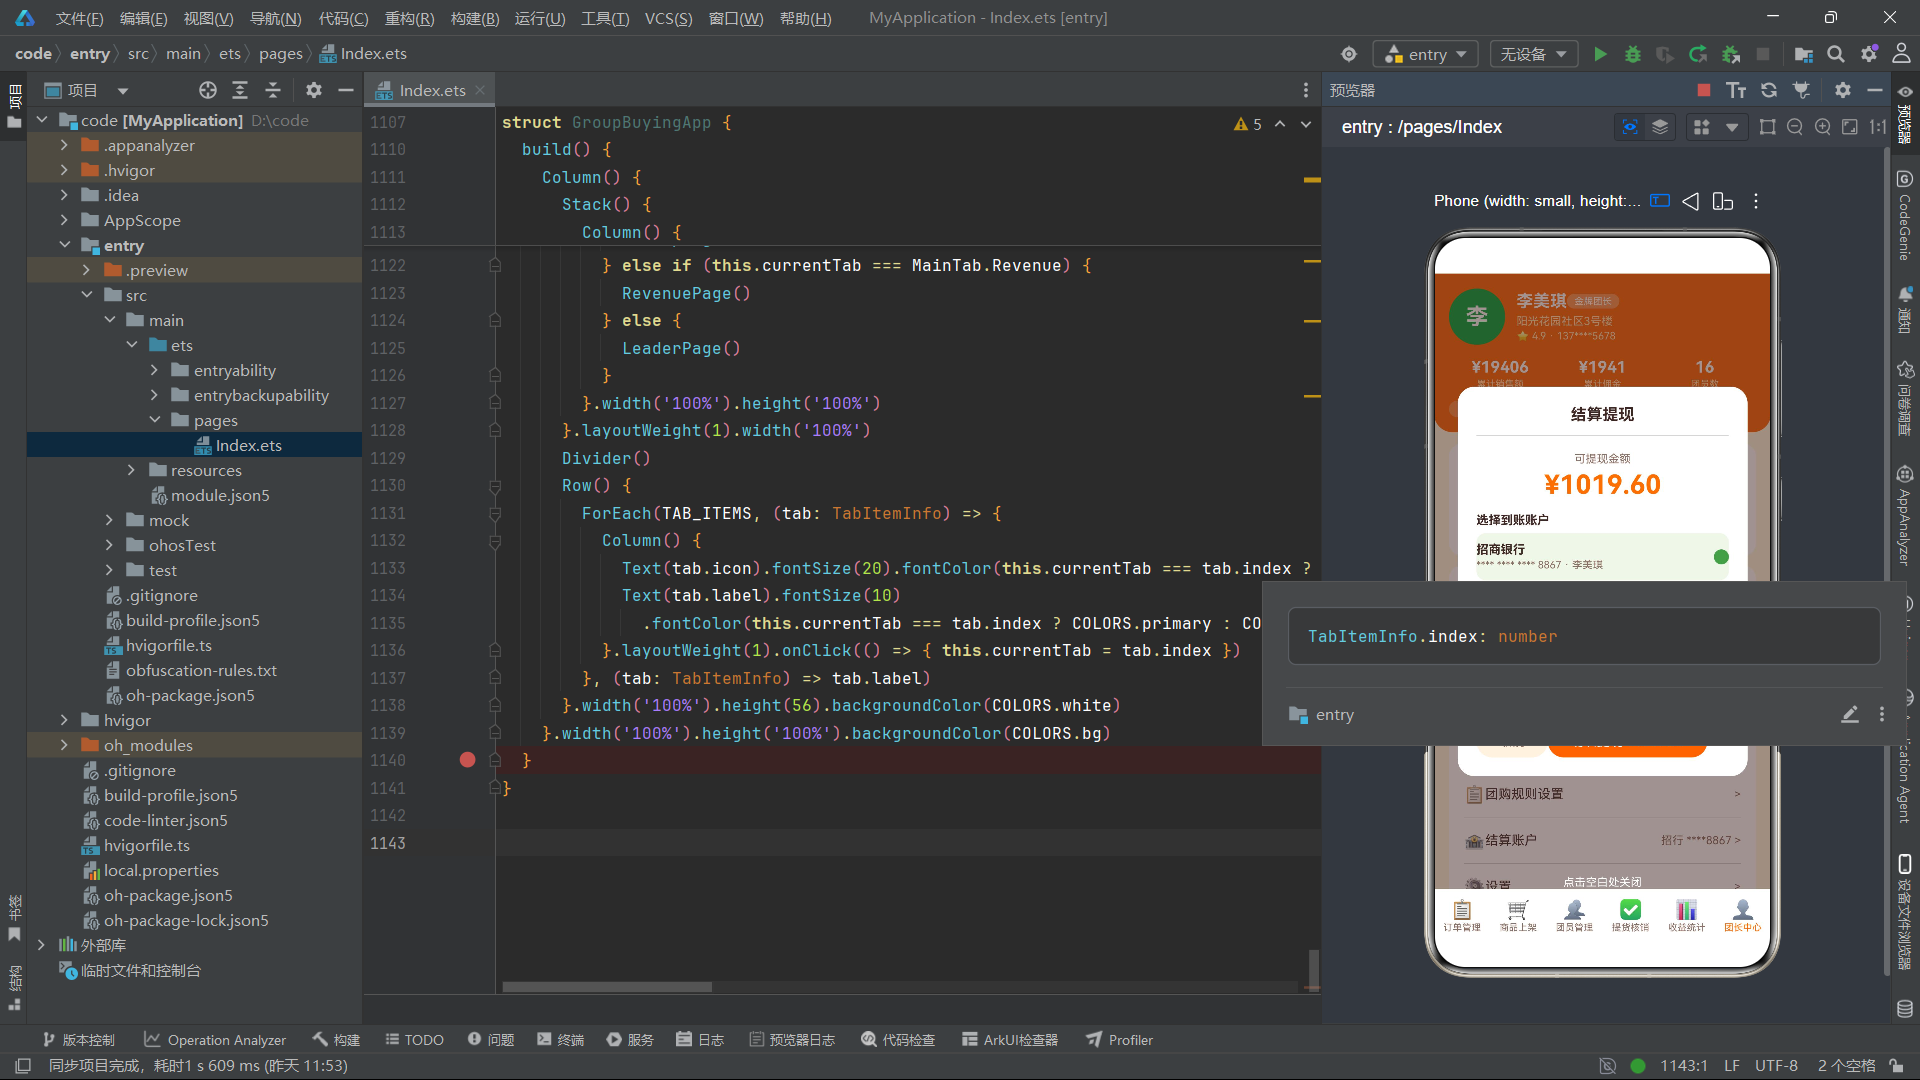Open account profile icon in top toolbar

pyautogui.click(x=1901, y=54)
